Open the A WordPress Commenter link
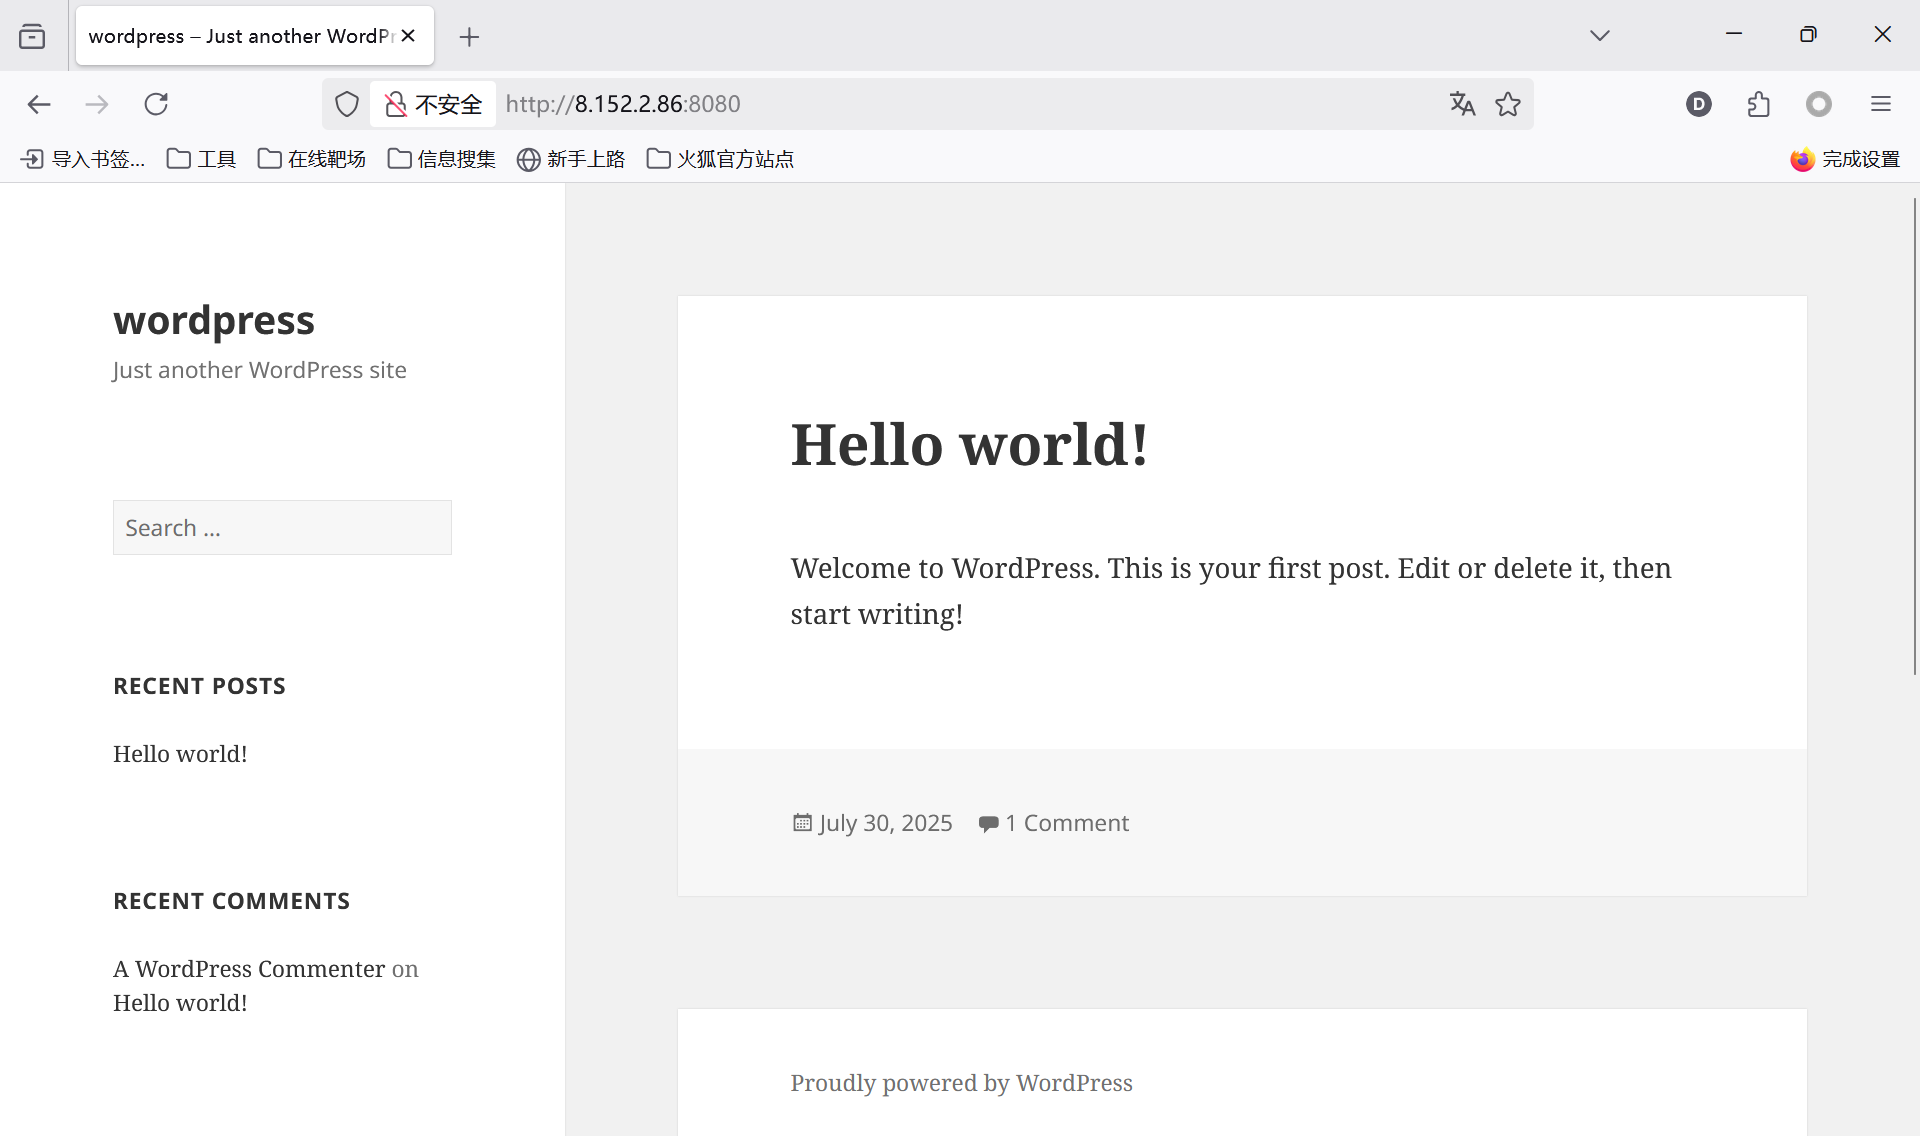1920x1136 pixels. pyautogui.click(x=249, y=969)
